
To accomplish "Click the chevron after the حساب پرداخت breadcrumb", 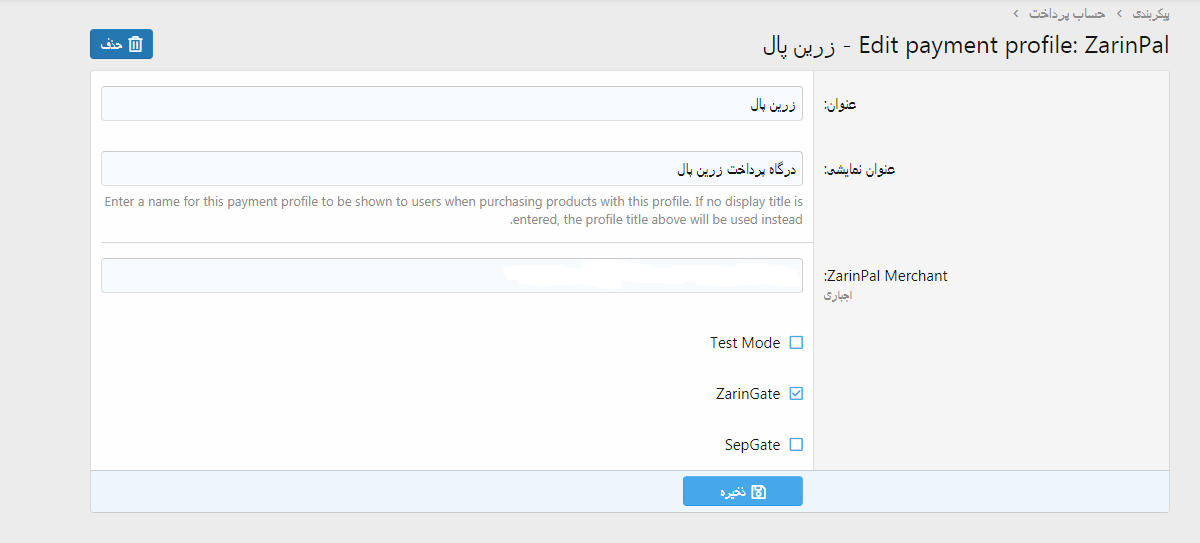I will (1015, 13).
